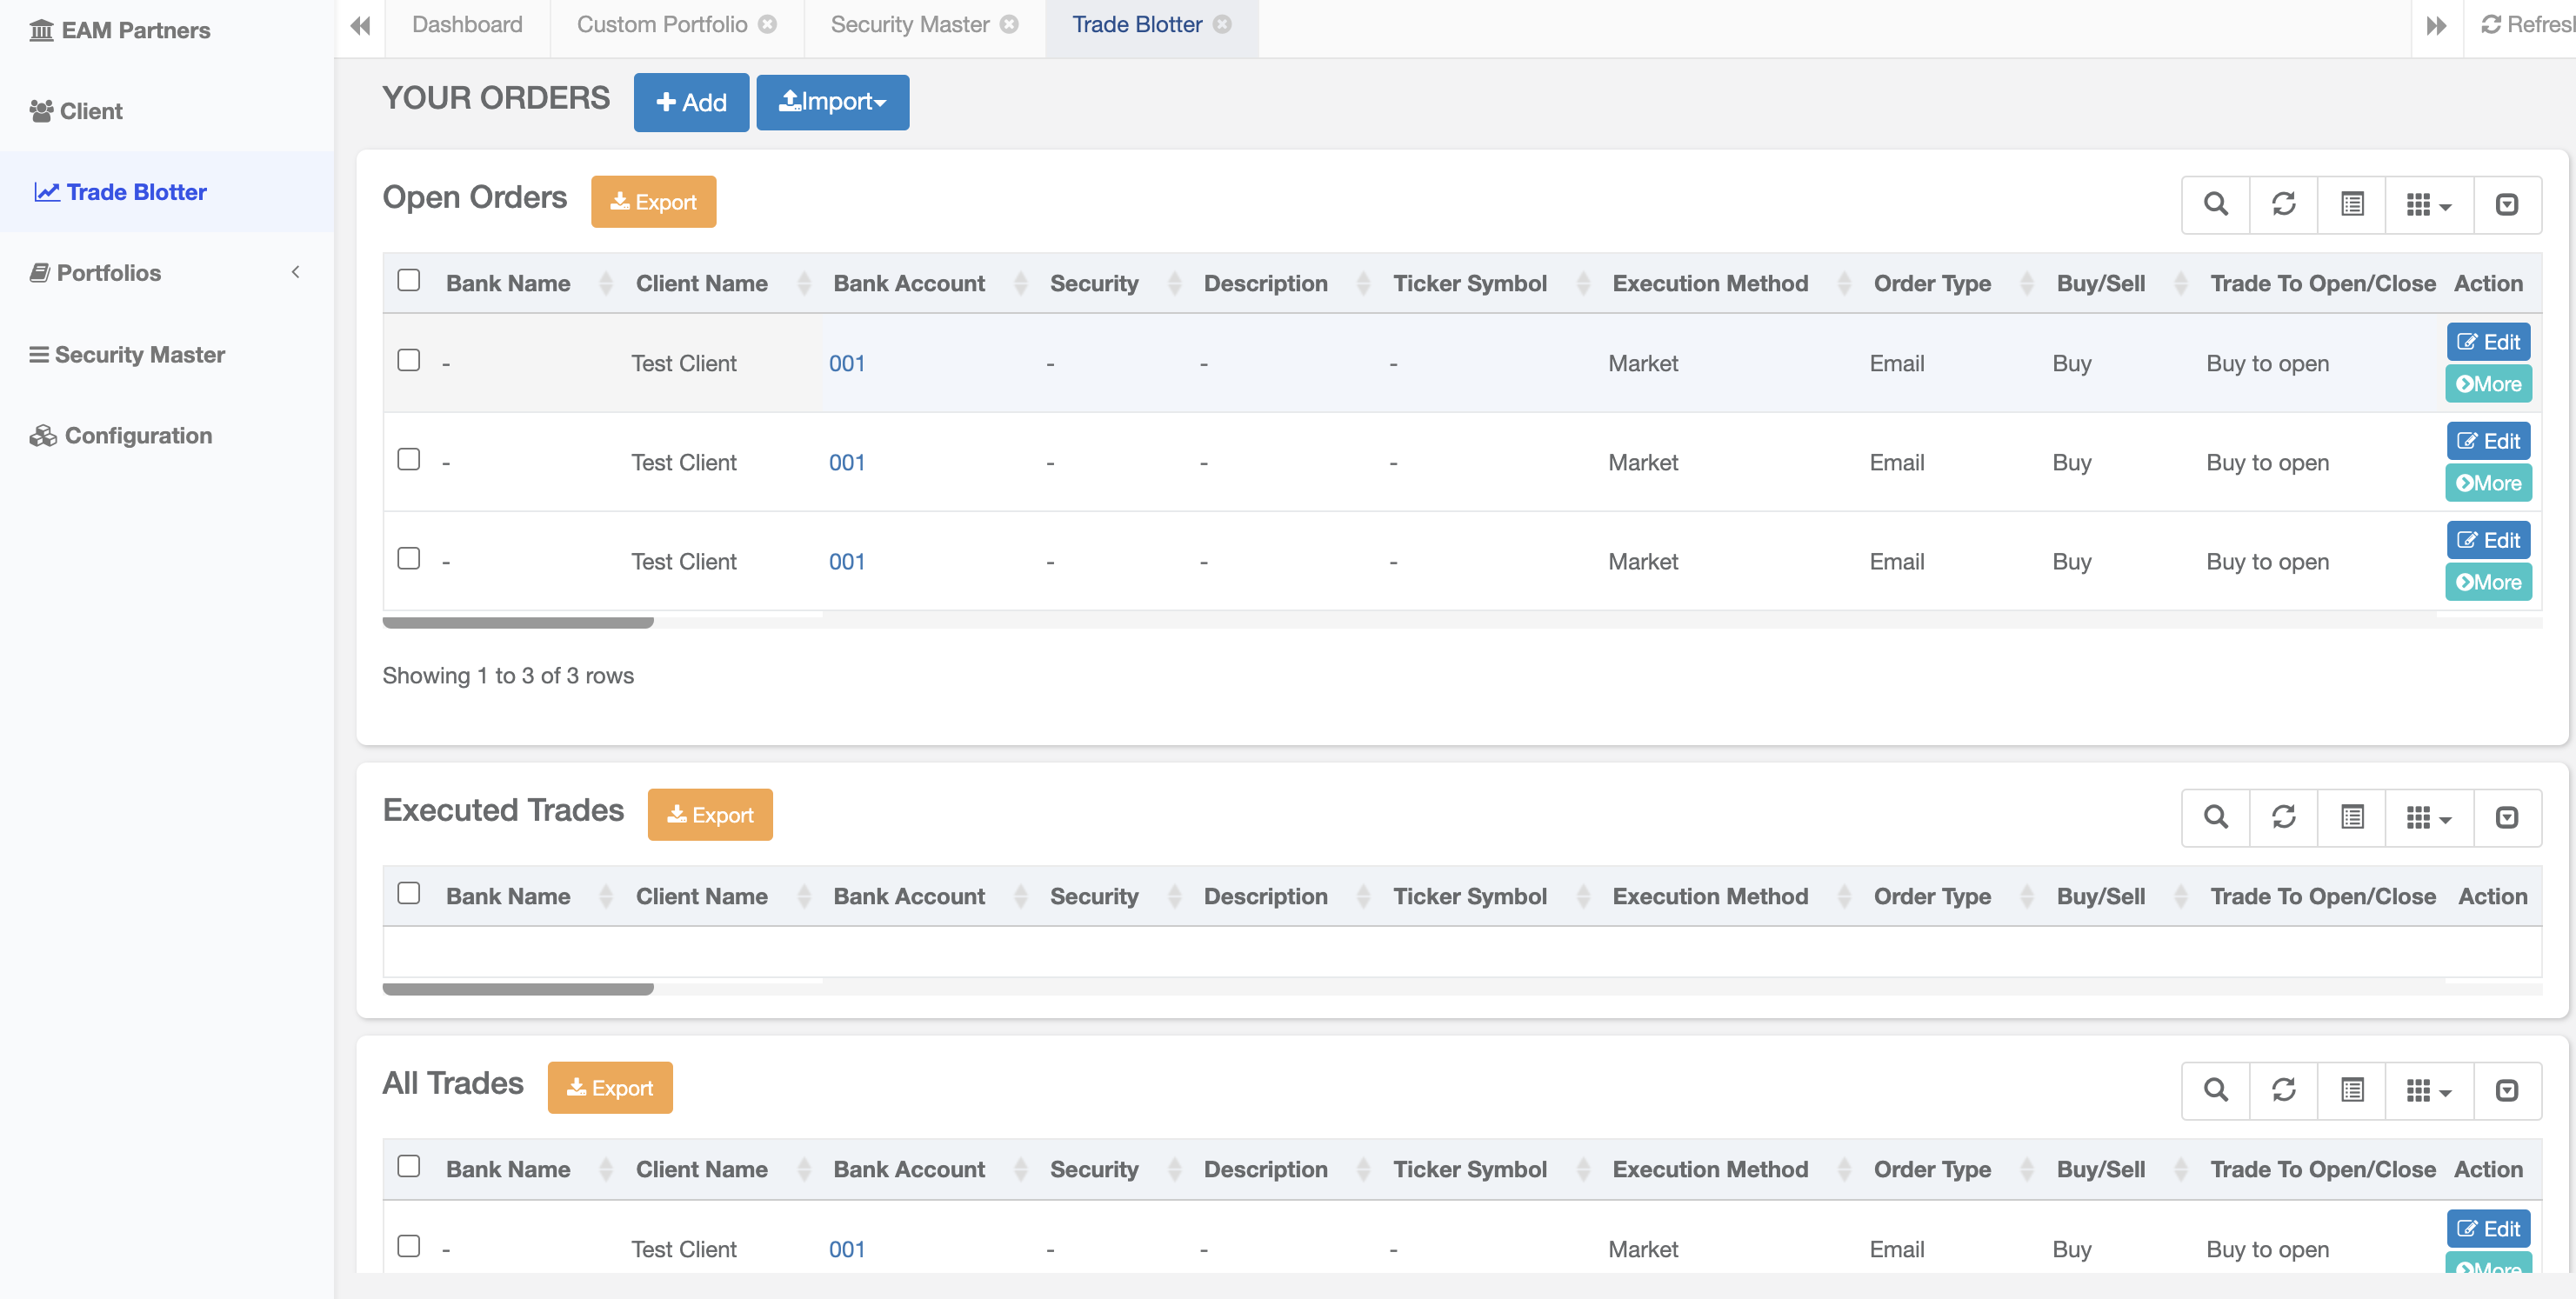Click the search icon in All Trades toolbar
This screenshot has height=1299, width=2576.
point(2215,1090)
